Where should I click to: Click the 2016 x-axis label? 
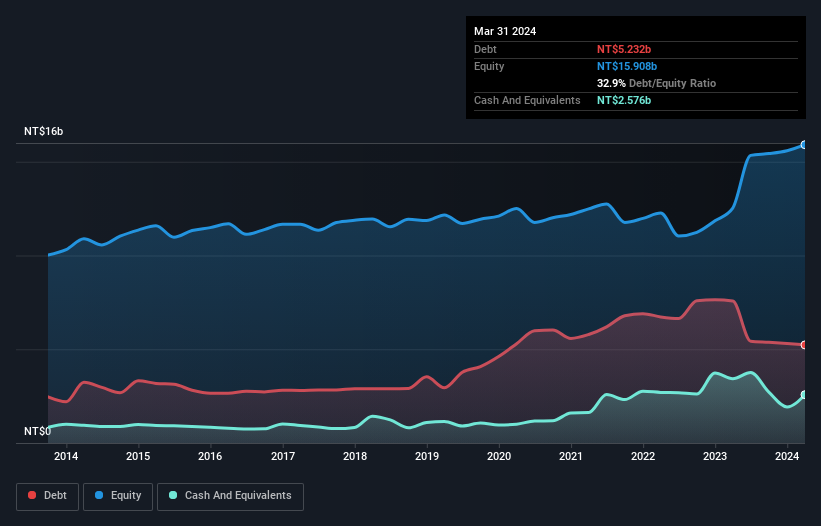[210, 456]
